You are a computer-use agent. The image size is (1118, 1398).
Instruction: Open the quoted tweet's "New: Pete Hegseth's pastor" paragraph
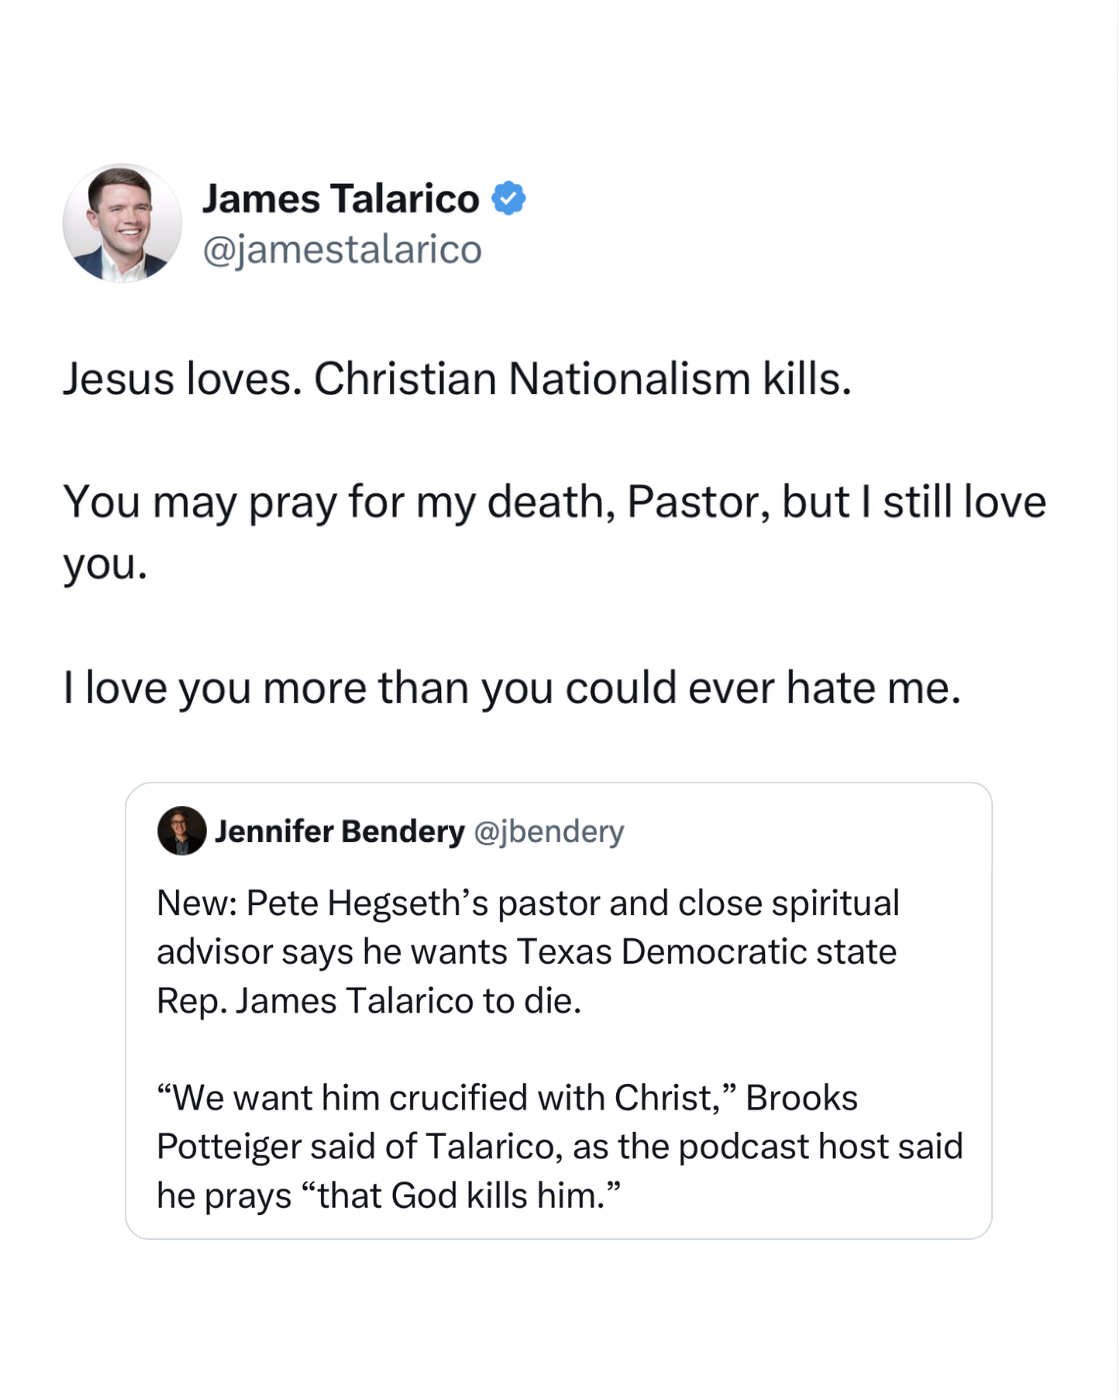527,951
